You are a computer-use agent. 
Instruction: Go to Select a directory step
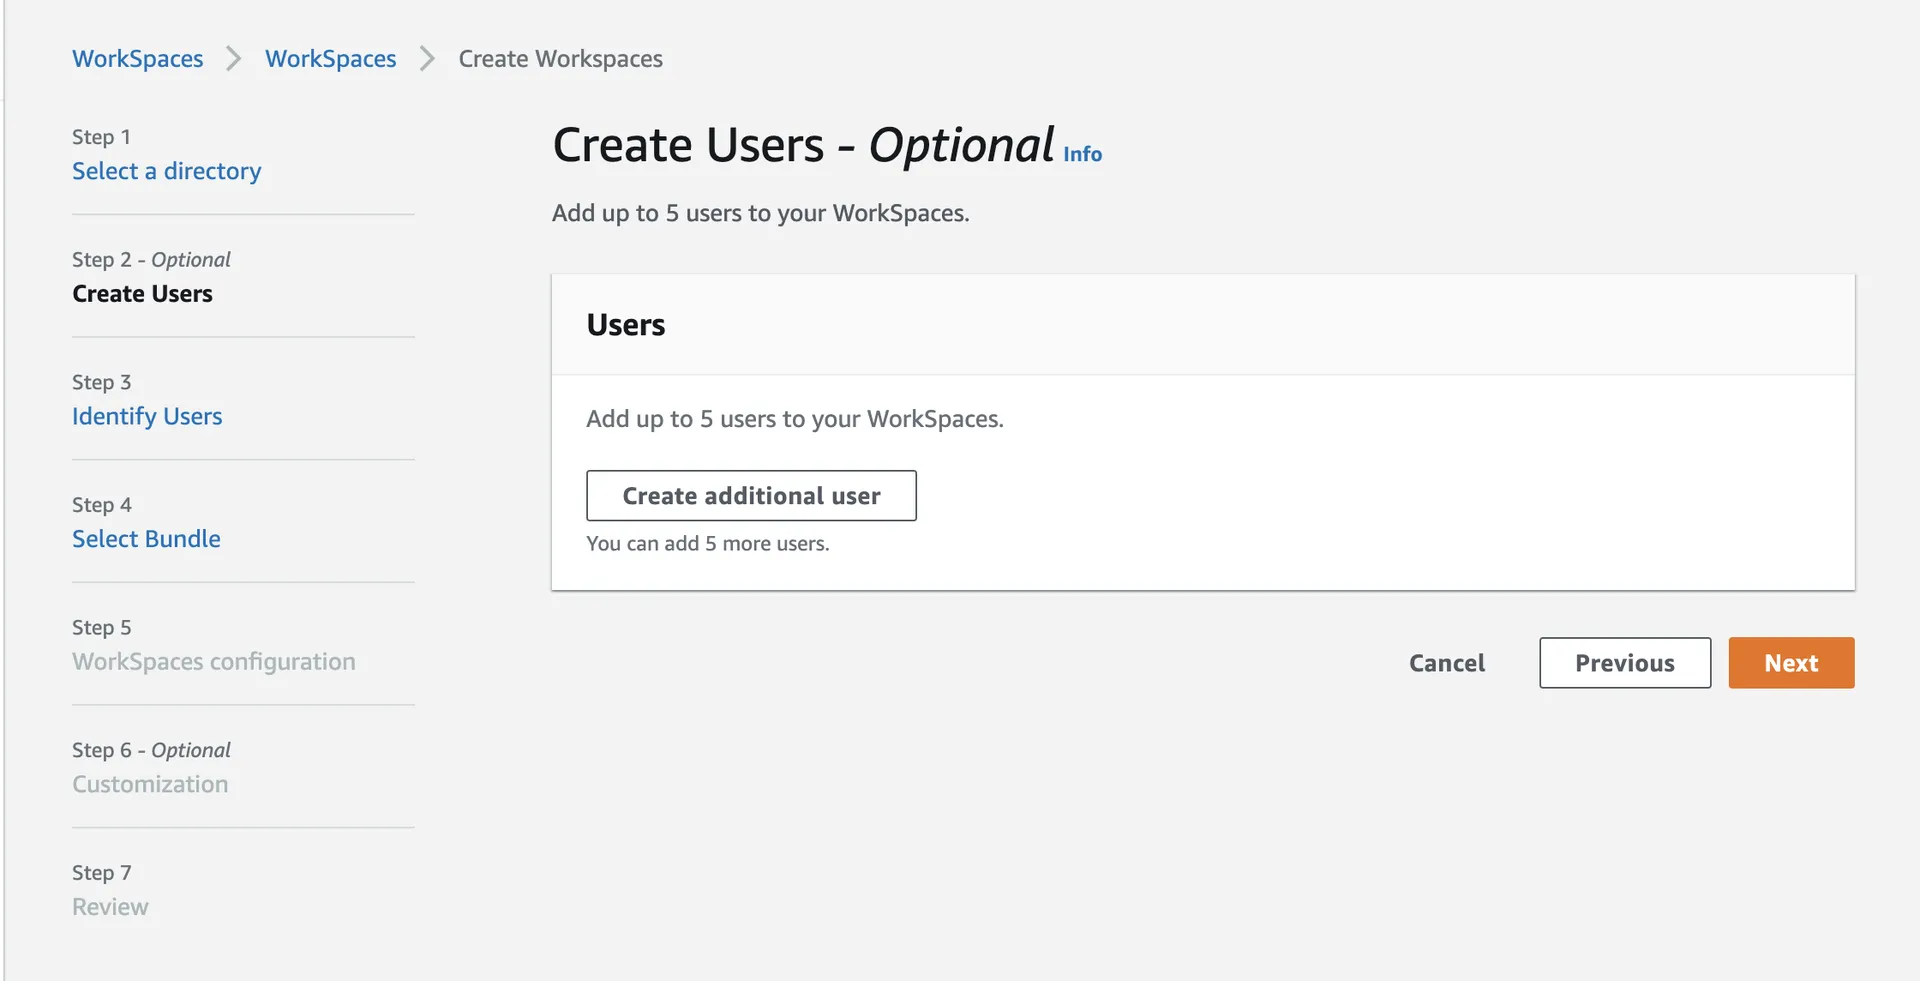point(166,171)
